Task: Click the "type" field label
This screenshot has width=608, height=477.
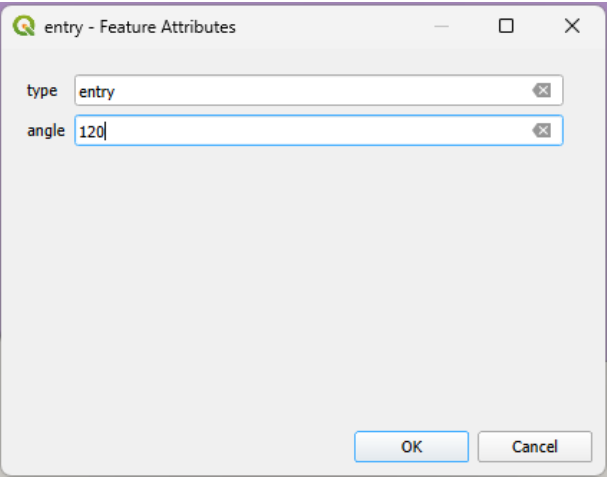Action: [41, 91]
